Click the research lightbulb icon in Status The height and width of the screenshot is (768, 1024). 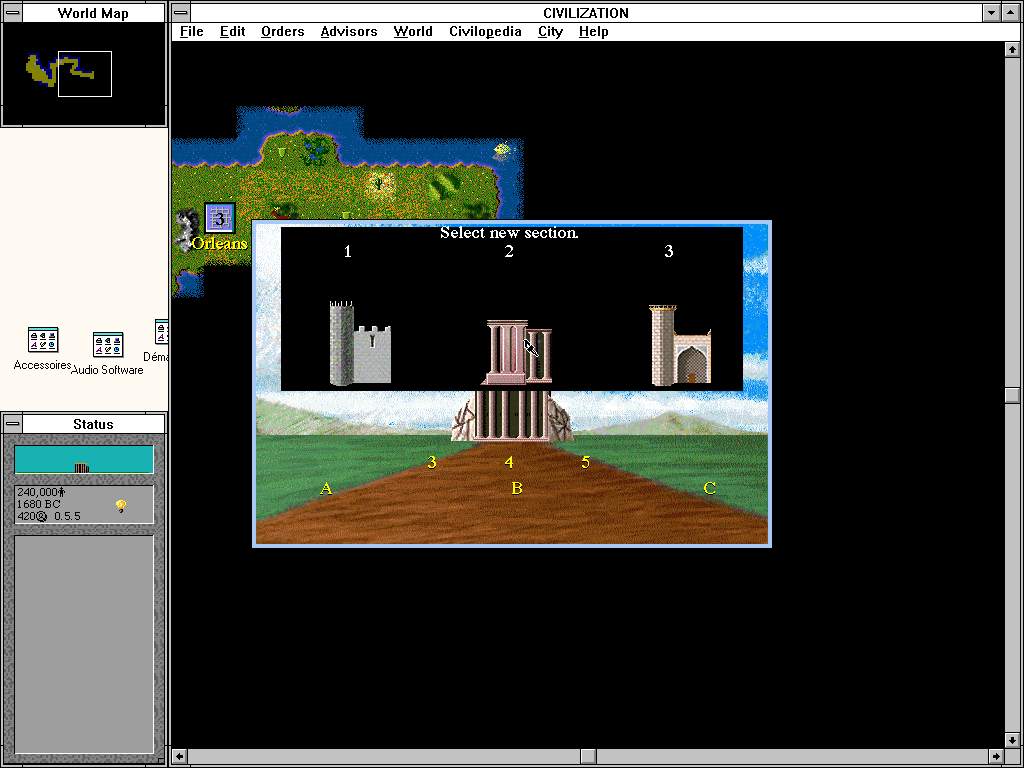[121, 506]
